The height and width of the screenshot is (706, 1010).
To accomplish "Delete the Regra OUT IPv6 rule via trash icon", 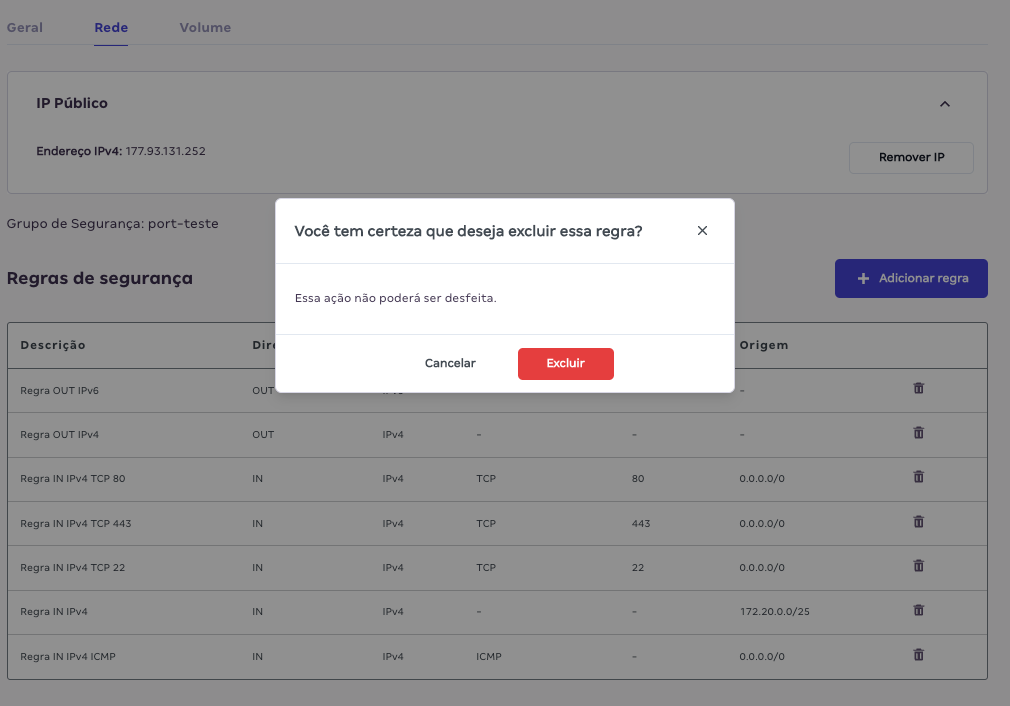I will 918,388.
